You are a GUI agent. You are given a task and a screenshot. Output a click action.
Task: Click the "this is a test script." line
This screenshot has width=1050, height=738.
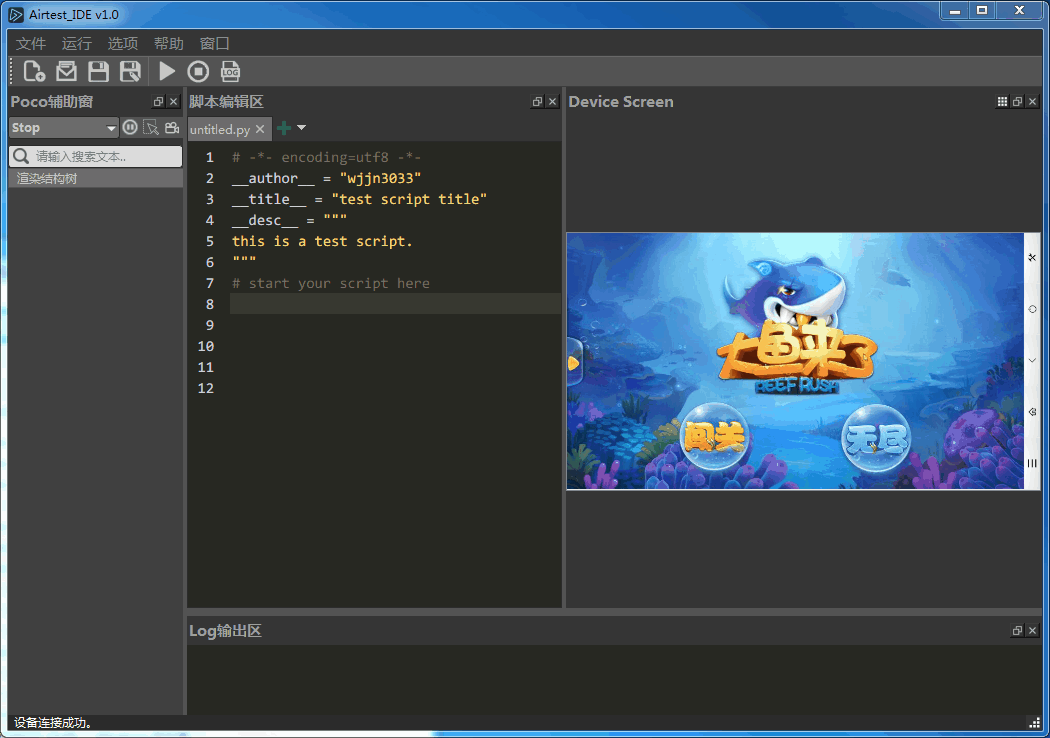point(322,241)
